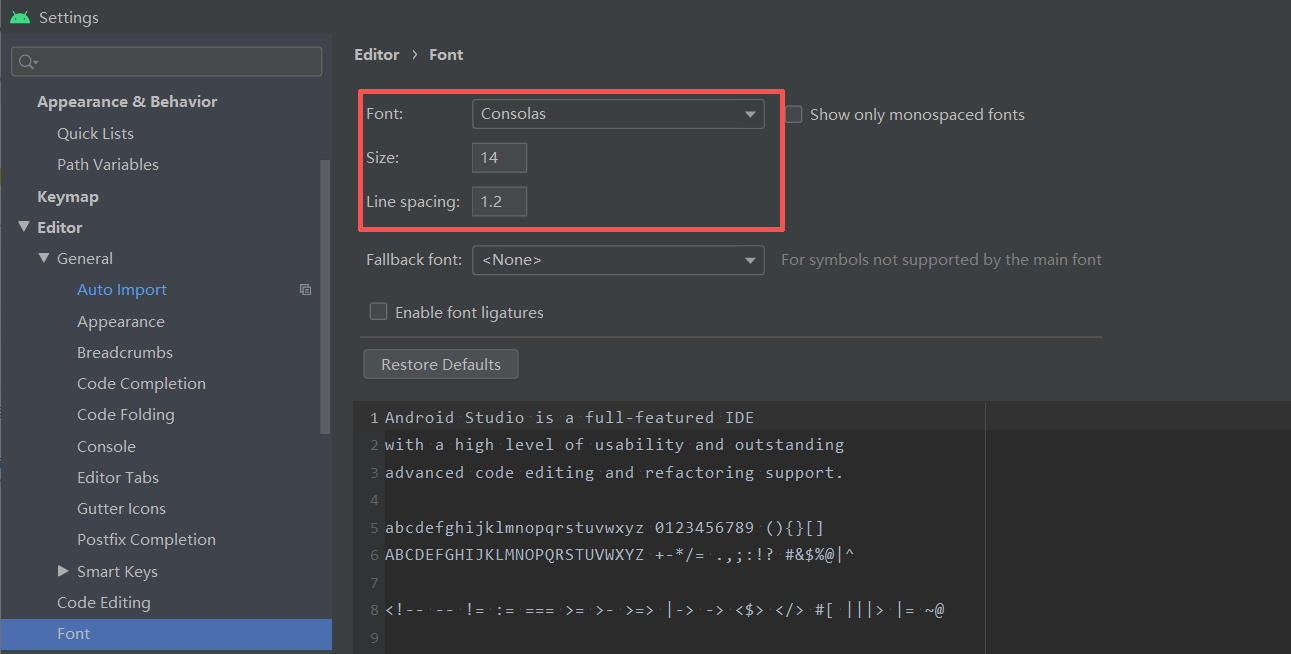Open the Fallback font dropdown

[x=618, y=260]
